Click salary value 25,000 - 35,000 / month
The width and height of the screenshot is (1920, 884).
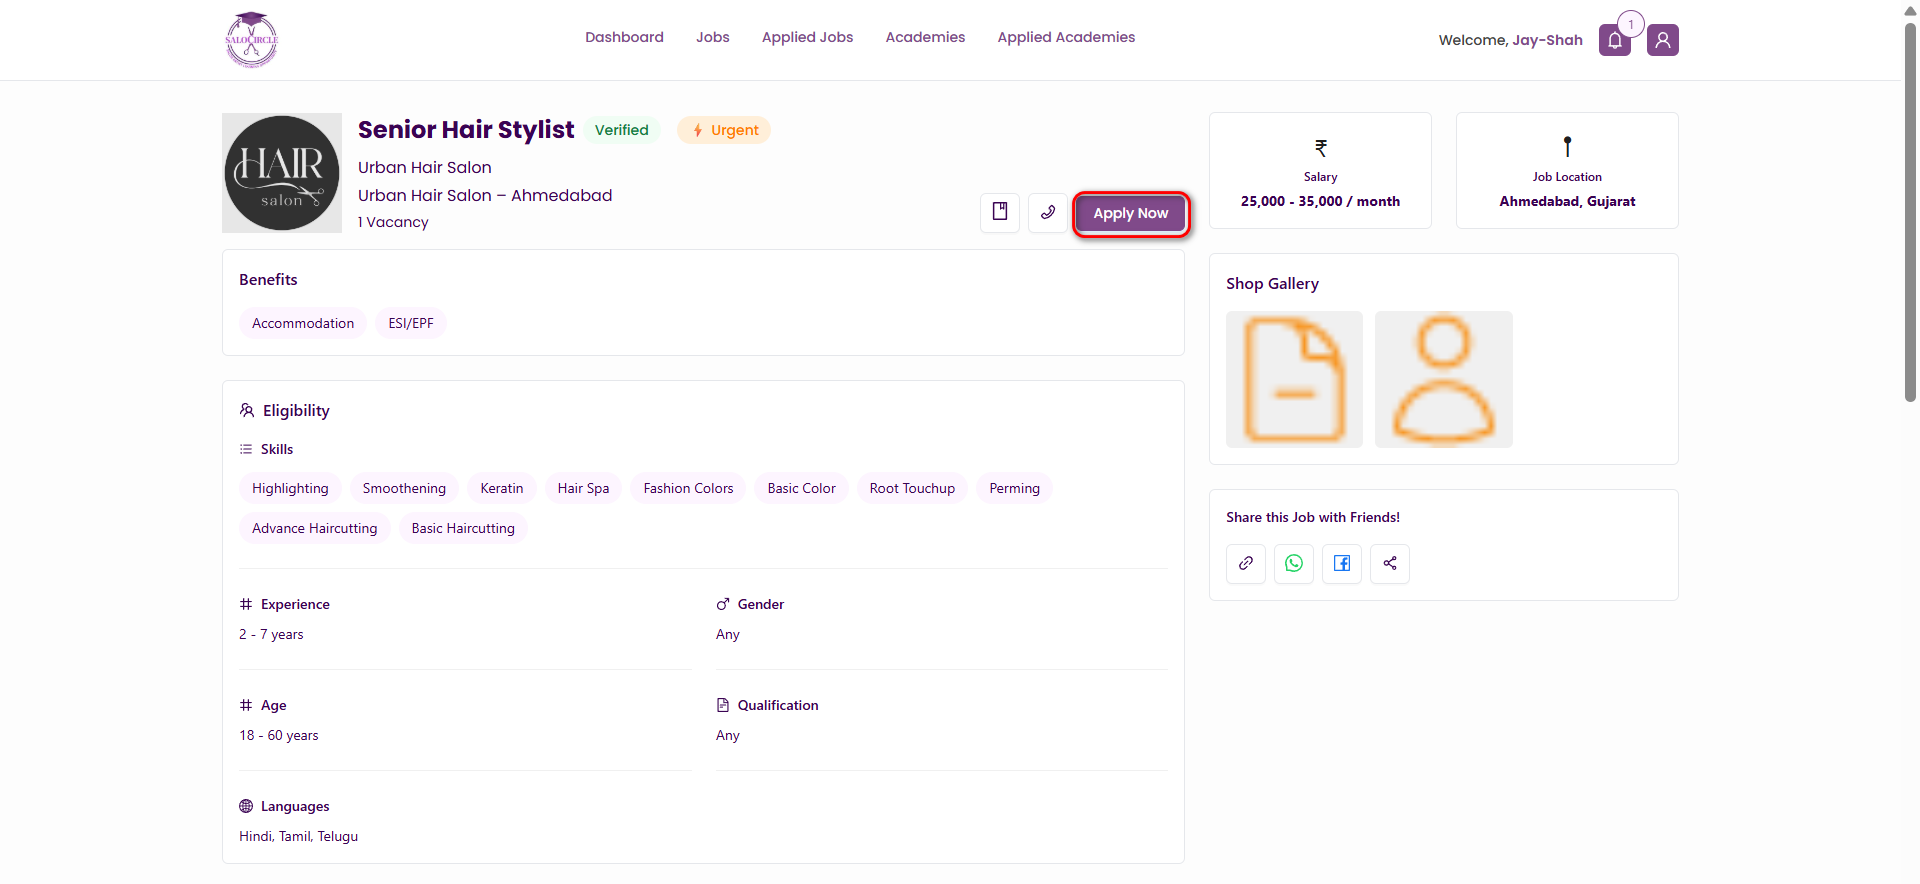(1320, 201)
